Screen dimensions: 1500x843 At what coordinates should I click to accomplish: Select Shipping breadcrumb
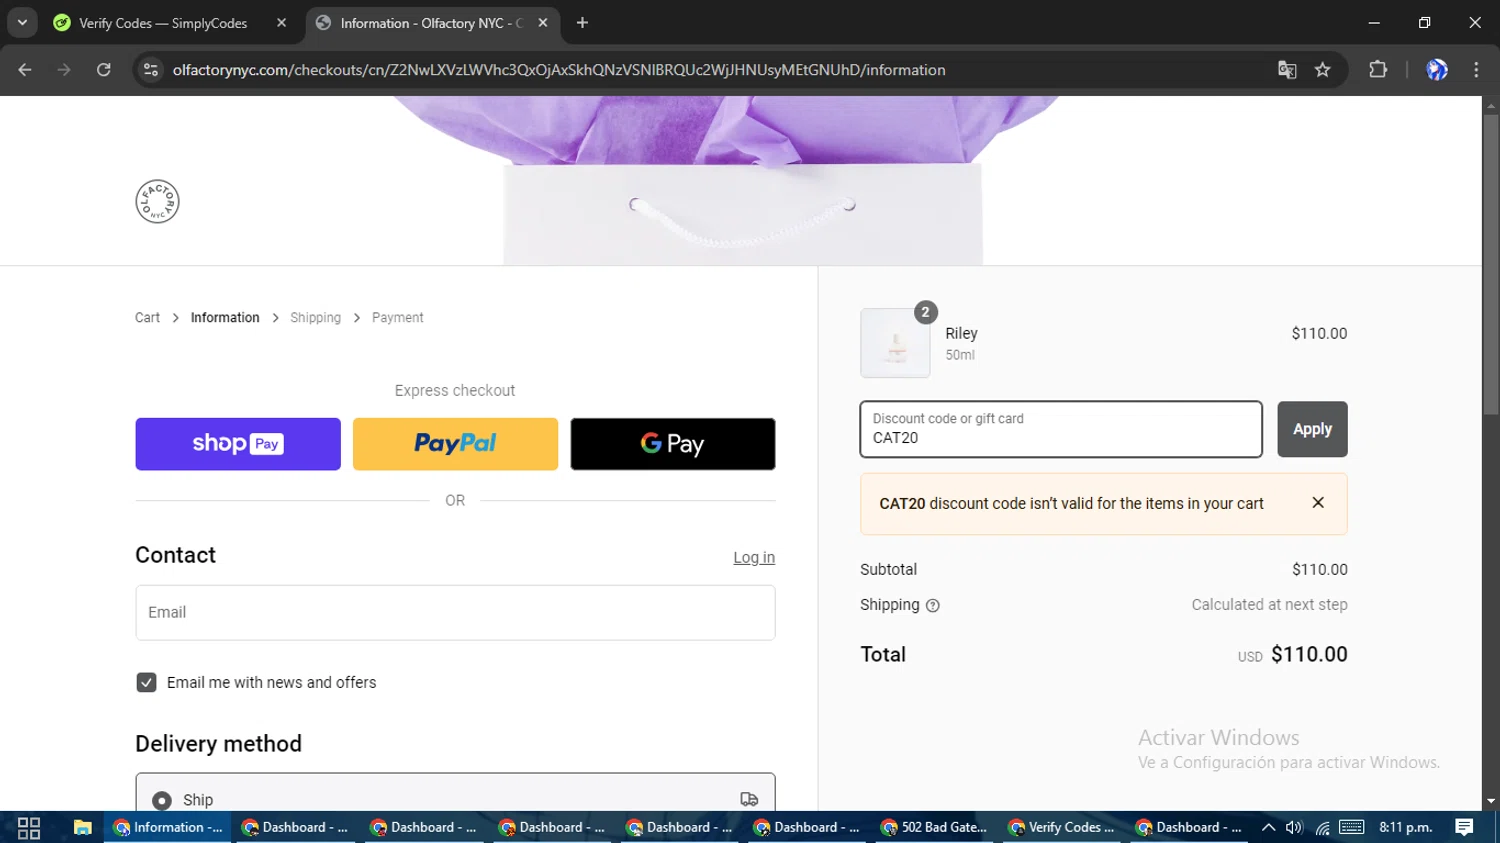click(315, 317)
